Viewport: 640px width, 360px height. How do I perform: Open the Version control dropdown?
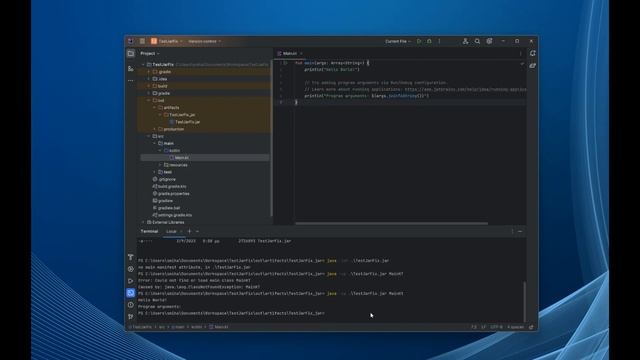tap(204, 41)
